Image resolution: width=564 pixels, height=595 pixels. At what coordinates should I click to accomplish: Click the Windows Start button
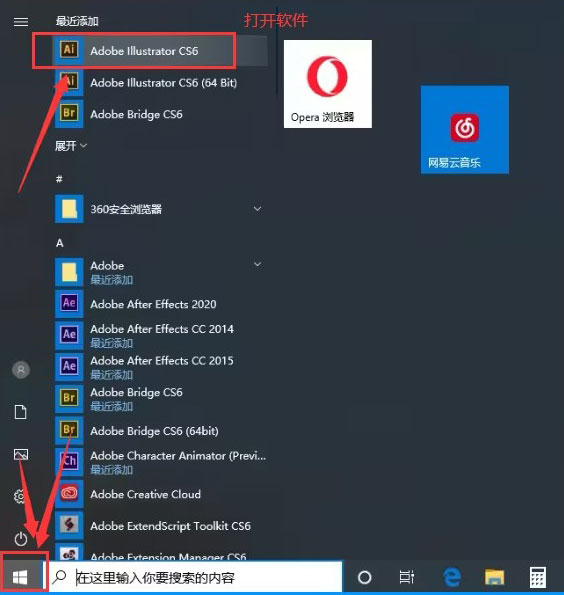tap(20, 578)
